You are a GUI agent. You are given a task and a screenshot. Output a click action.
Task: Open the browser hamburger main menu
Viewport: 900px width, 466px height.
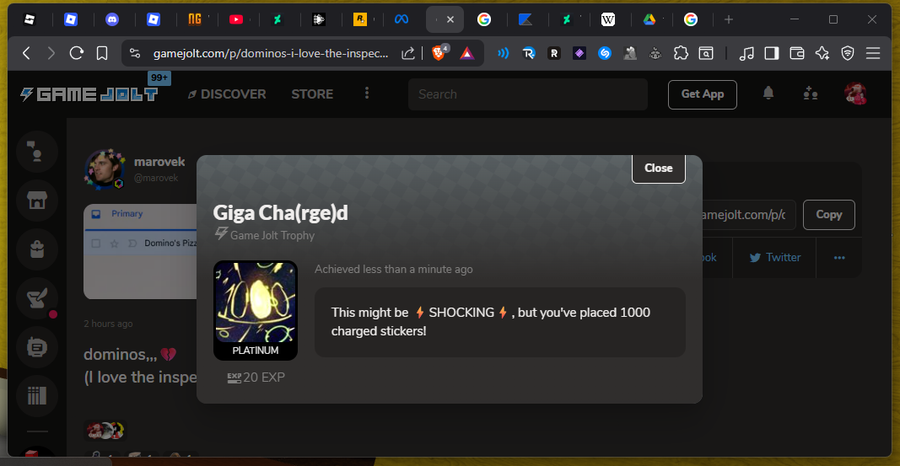pyautogui.click(x=873, y=53)
